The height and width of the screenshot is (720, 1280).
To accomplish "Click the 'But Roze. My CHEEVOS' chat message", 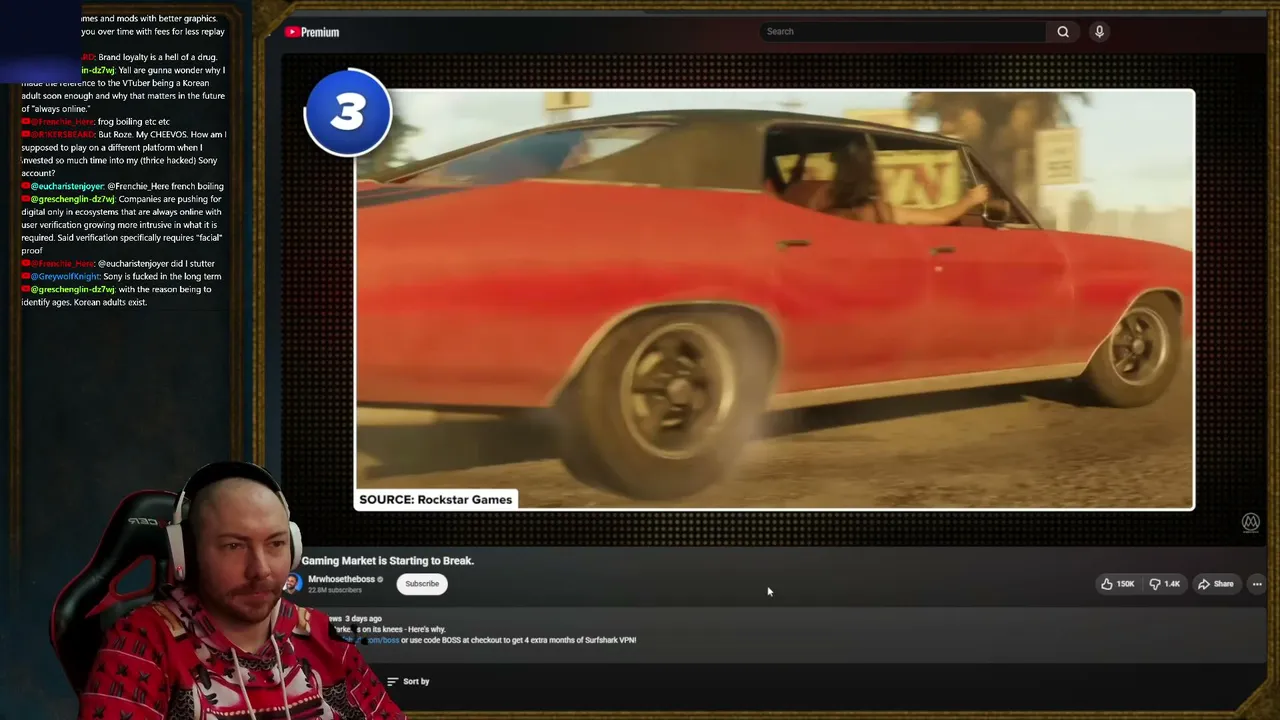I will click(124, 154).
